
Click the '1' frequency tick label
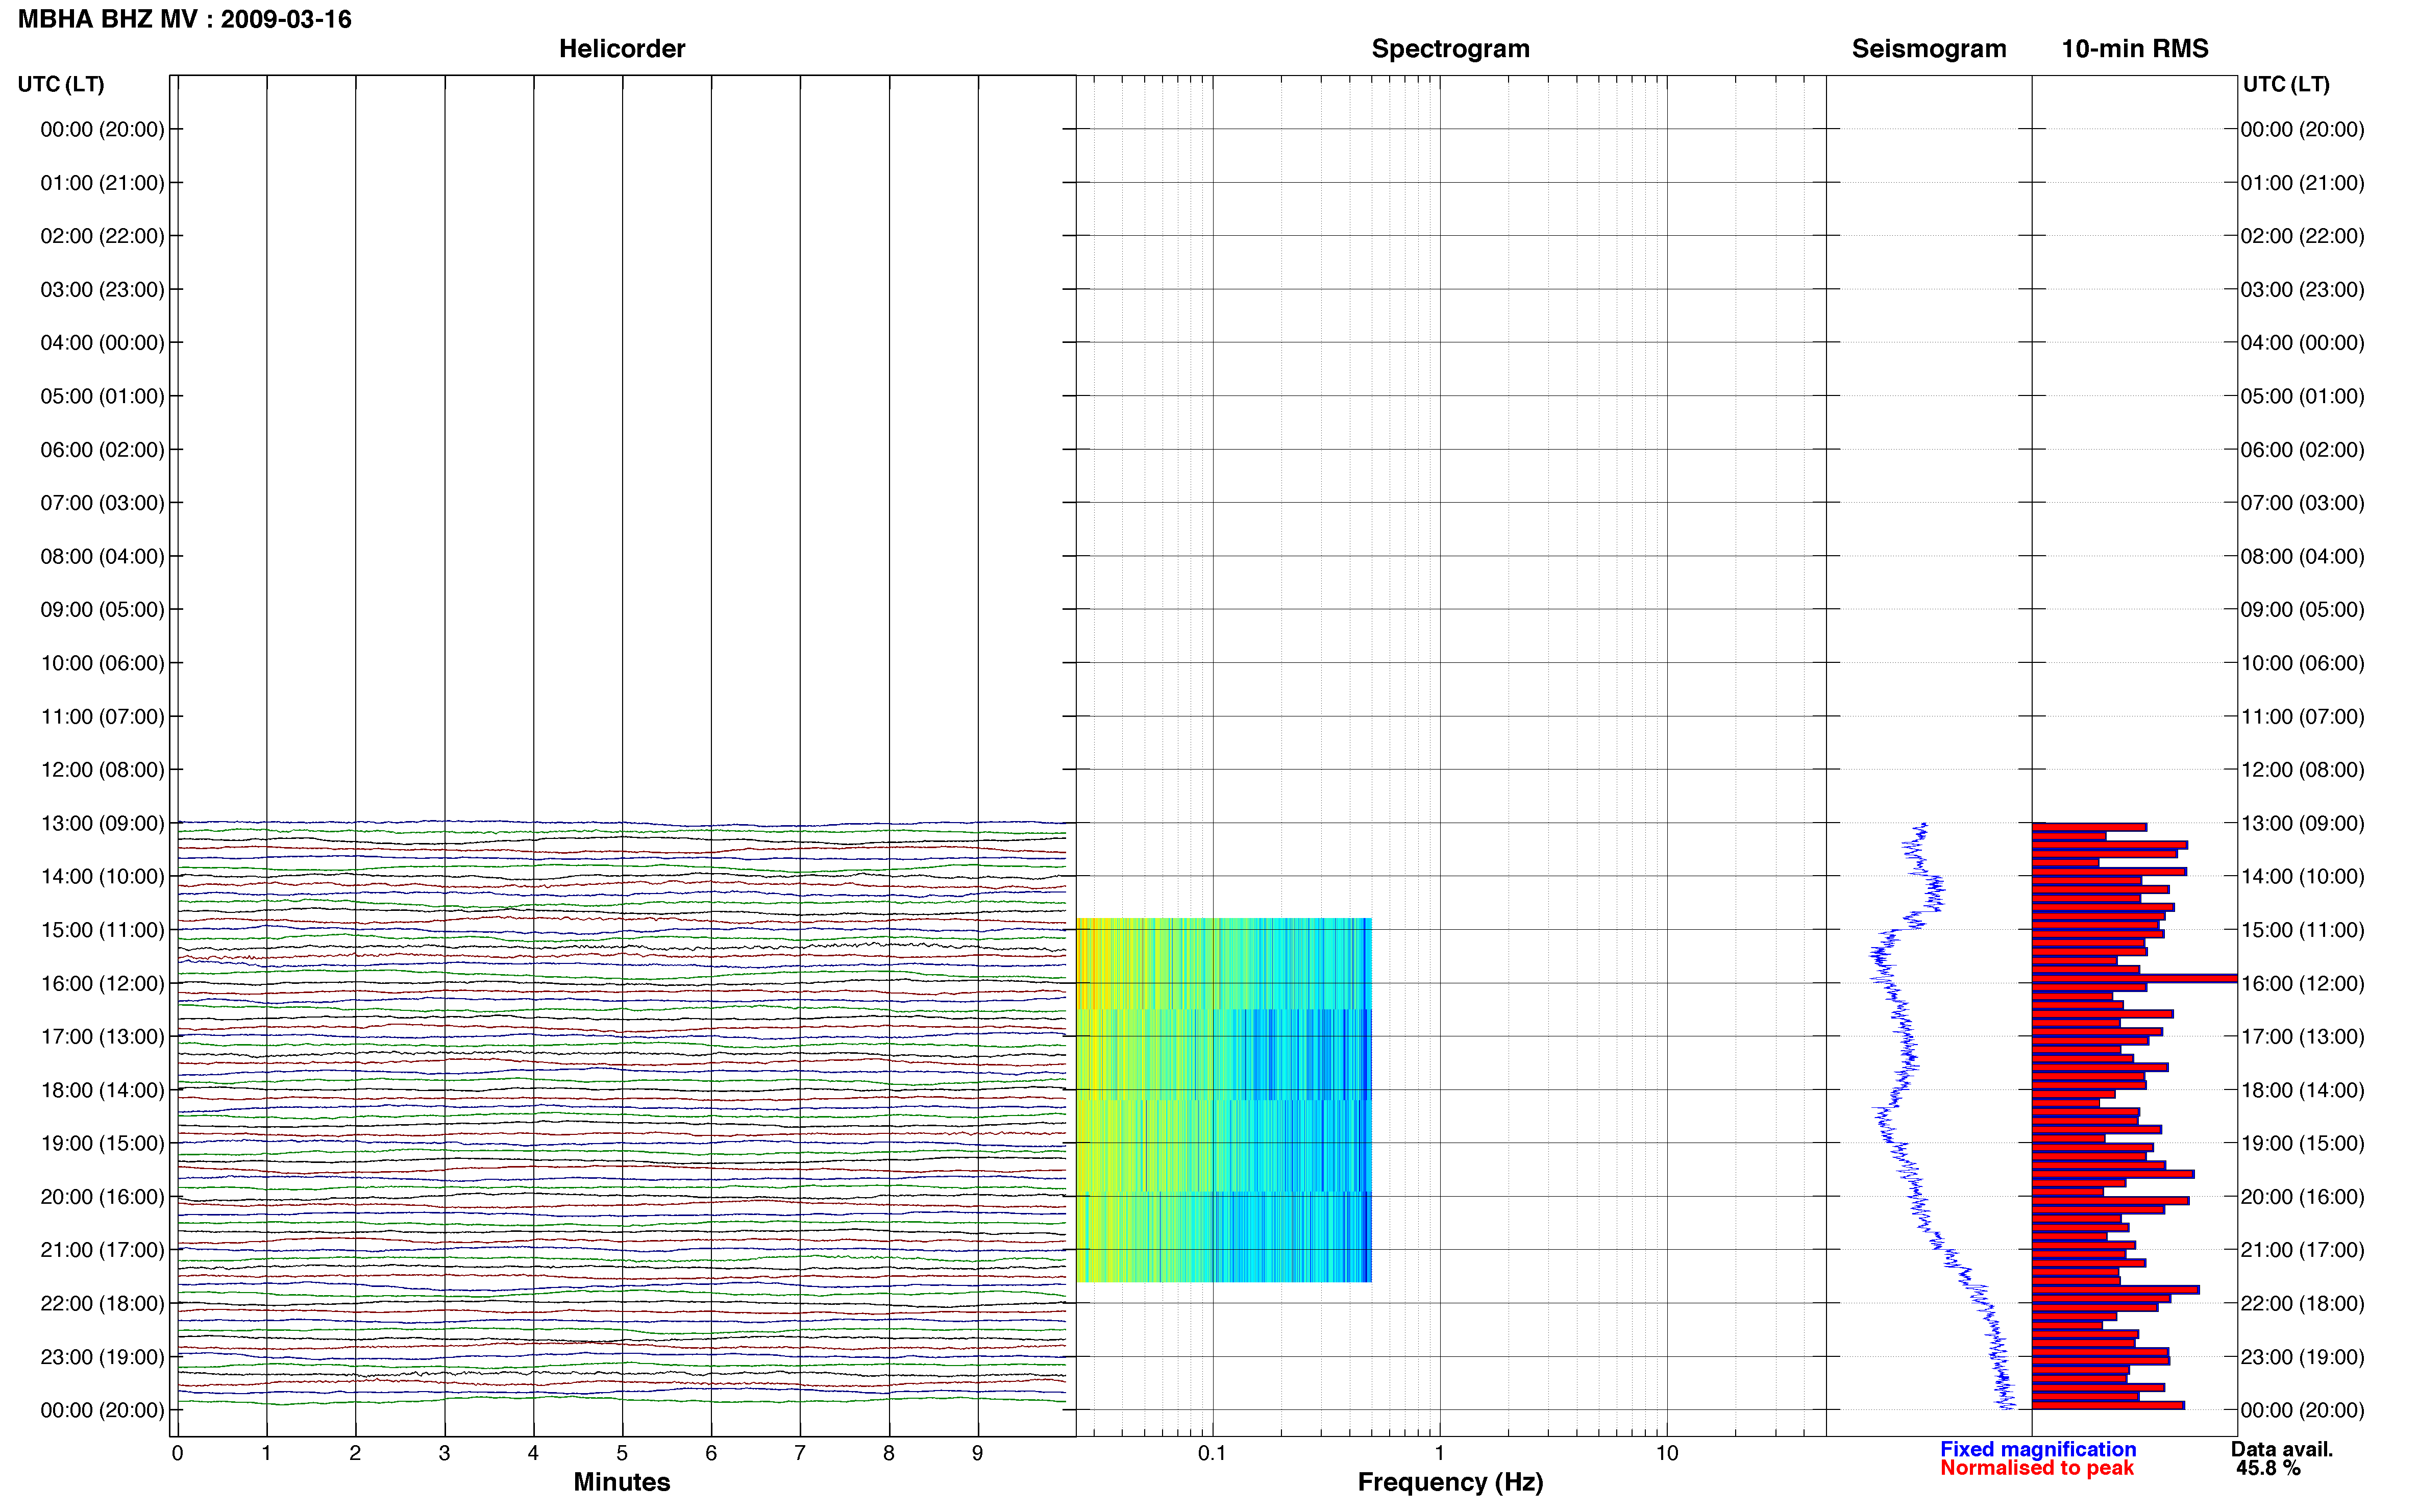coord(1439,1453)
